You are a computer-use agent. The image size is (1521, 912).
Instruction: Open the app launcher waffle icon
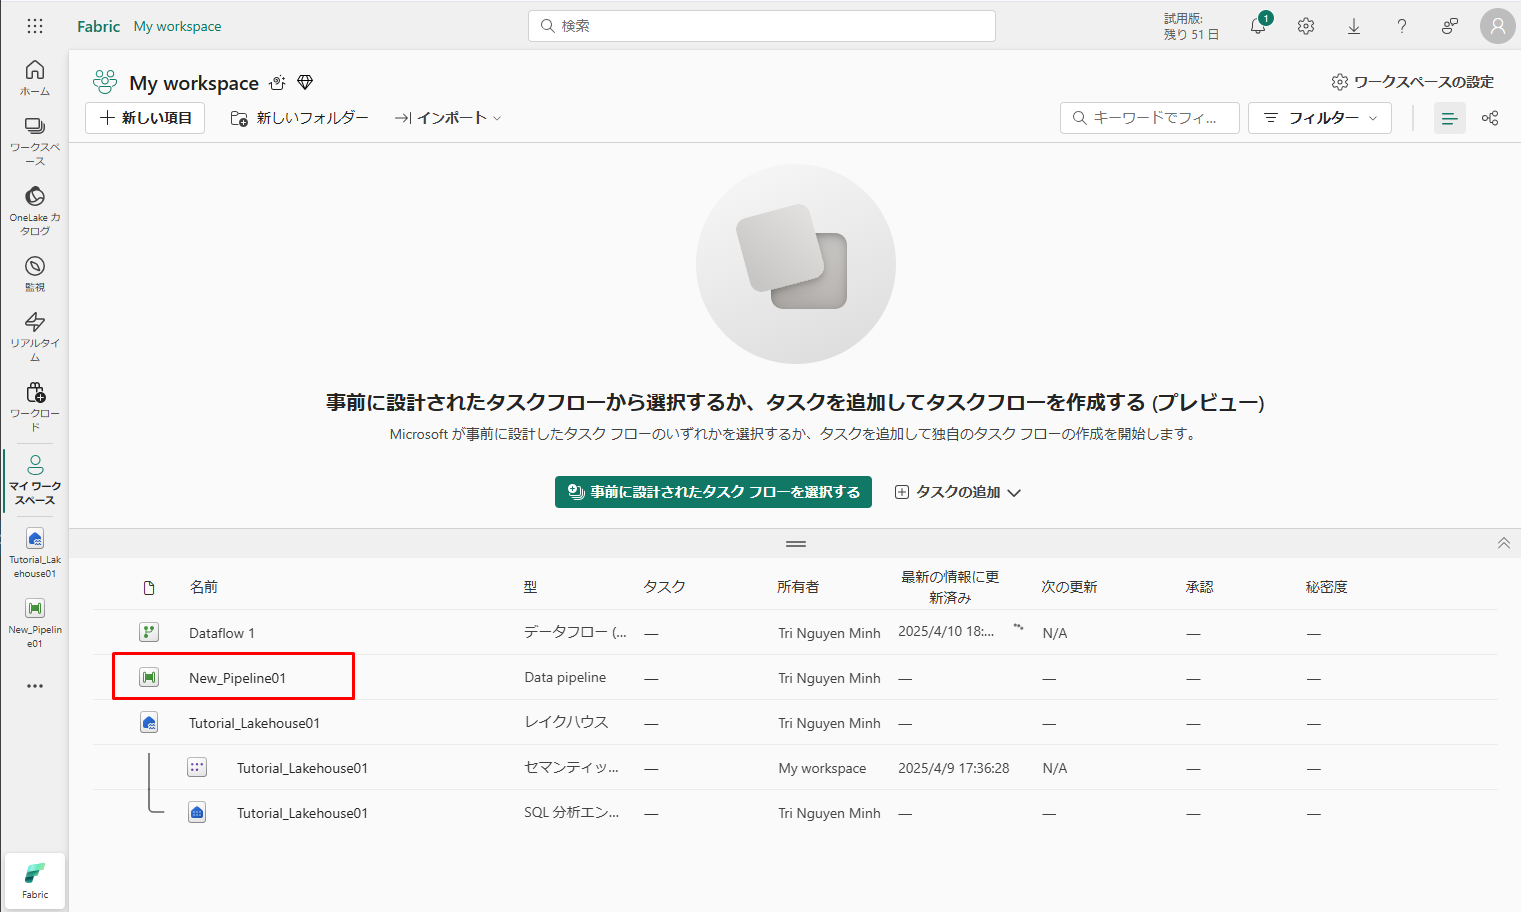(x=35, y=26)
